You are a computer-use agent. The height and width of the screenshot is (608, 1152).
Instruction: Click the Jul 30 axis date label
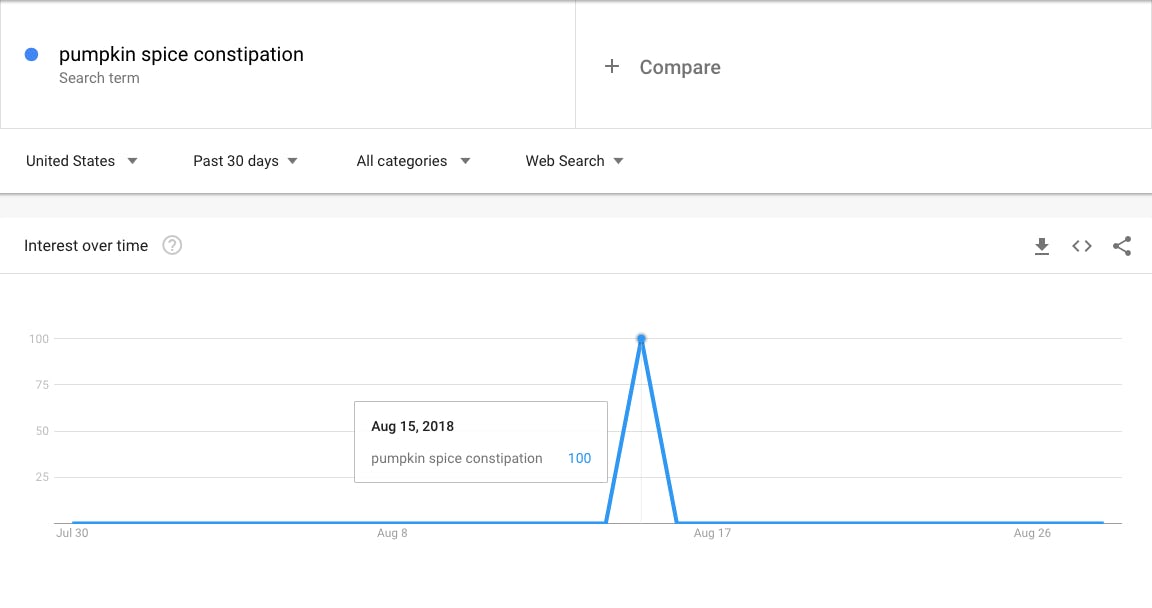[x=72, y=534]
